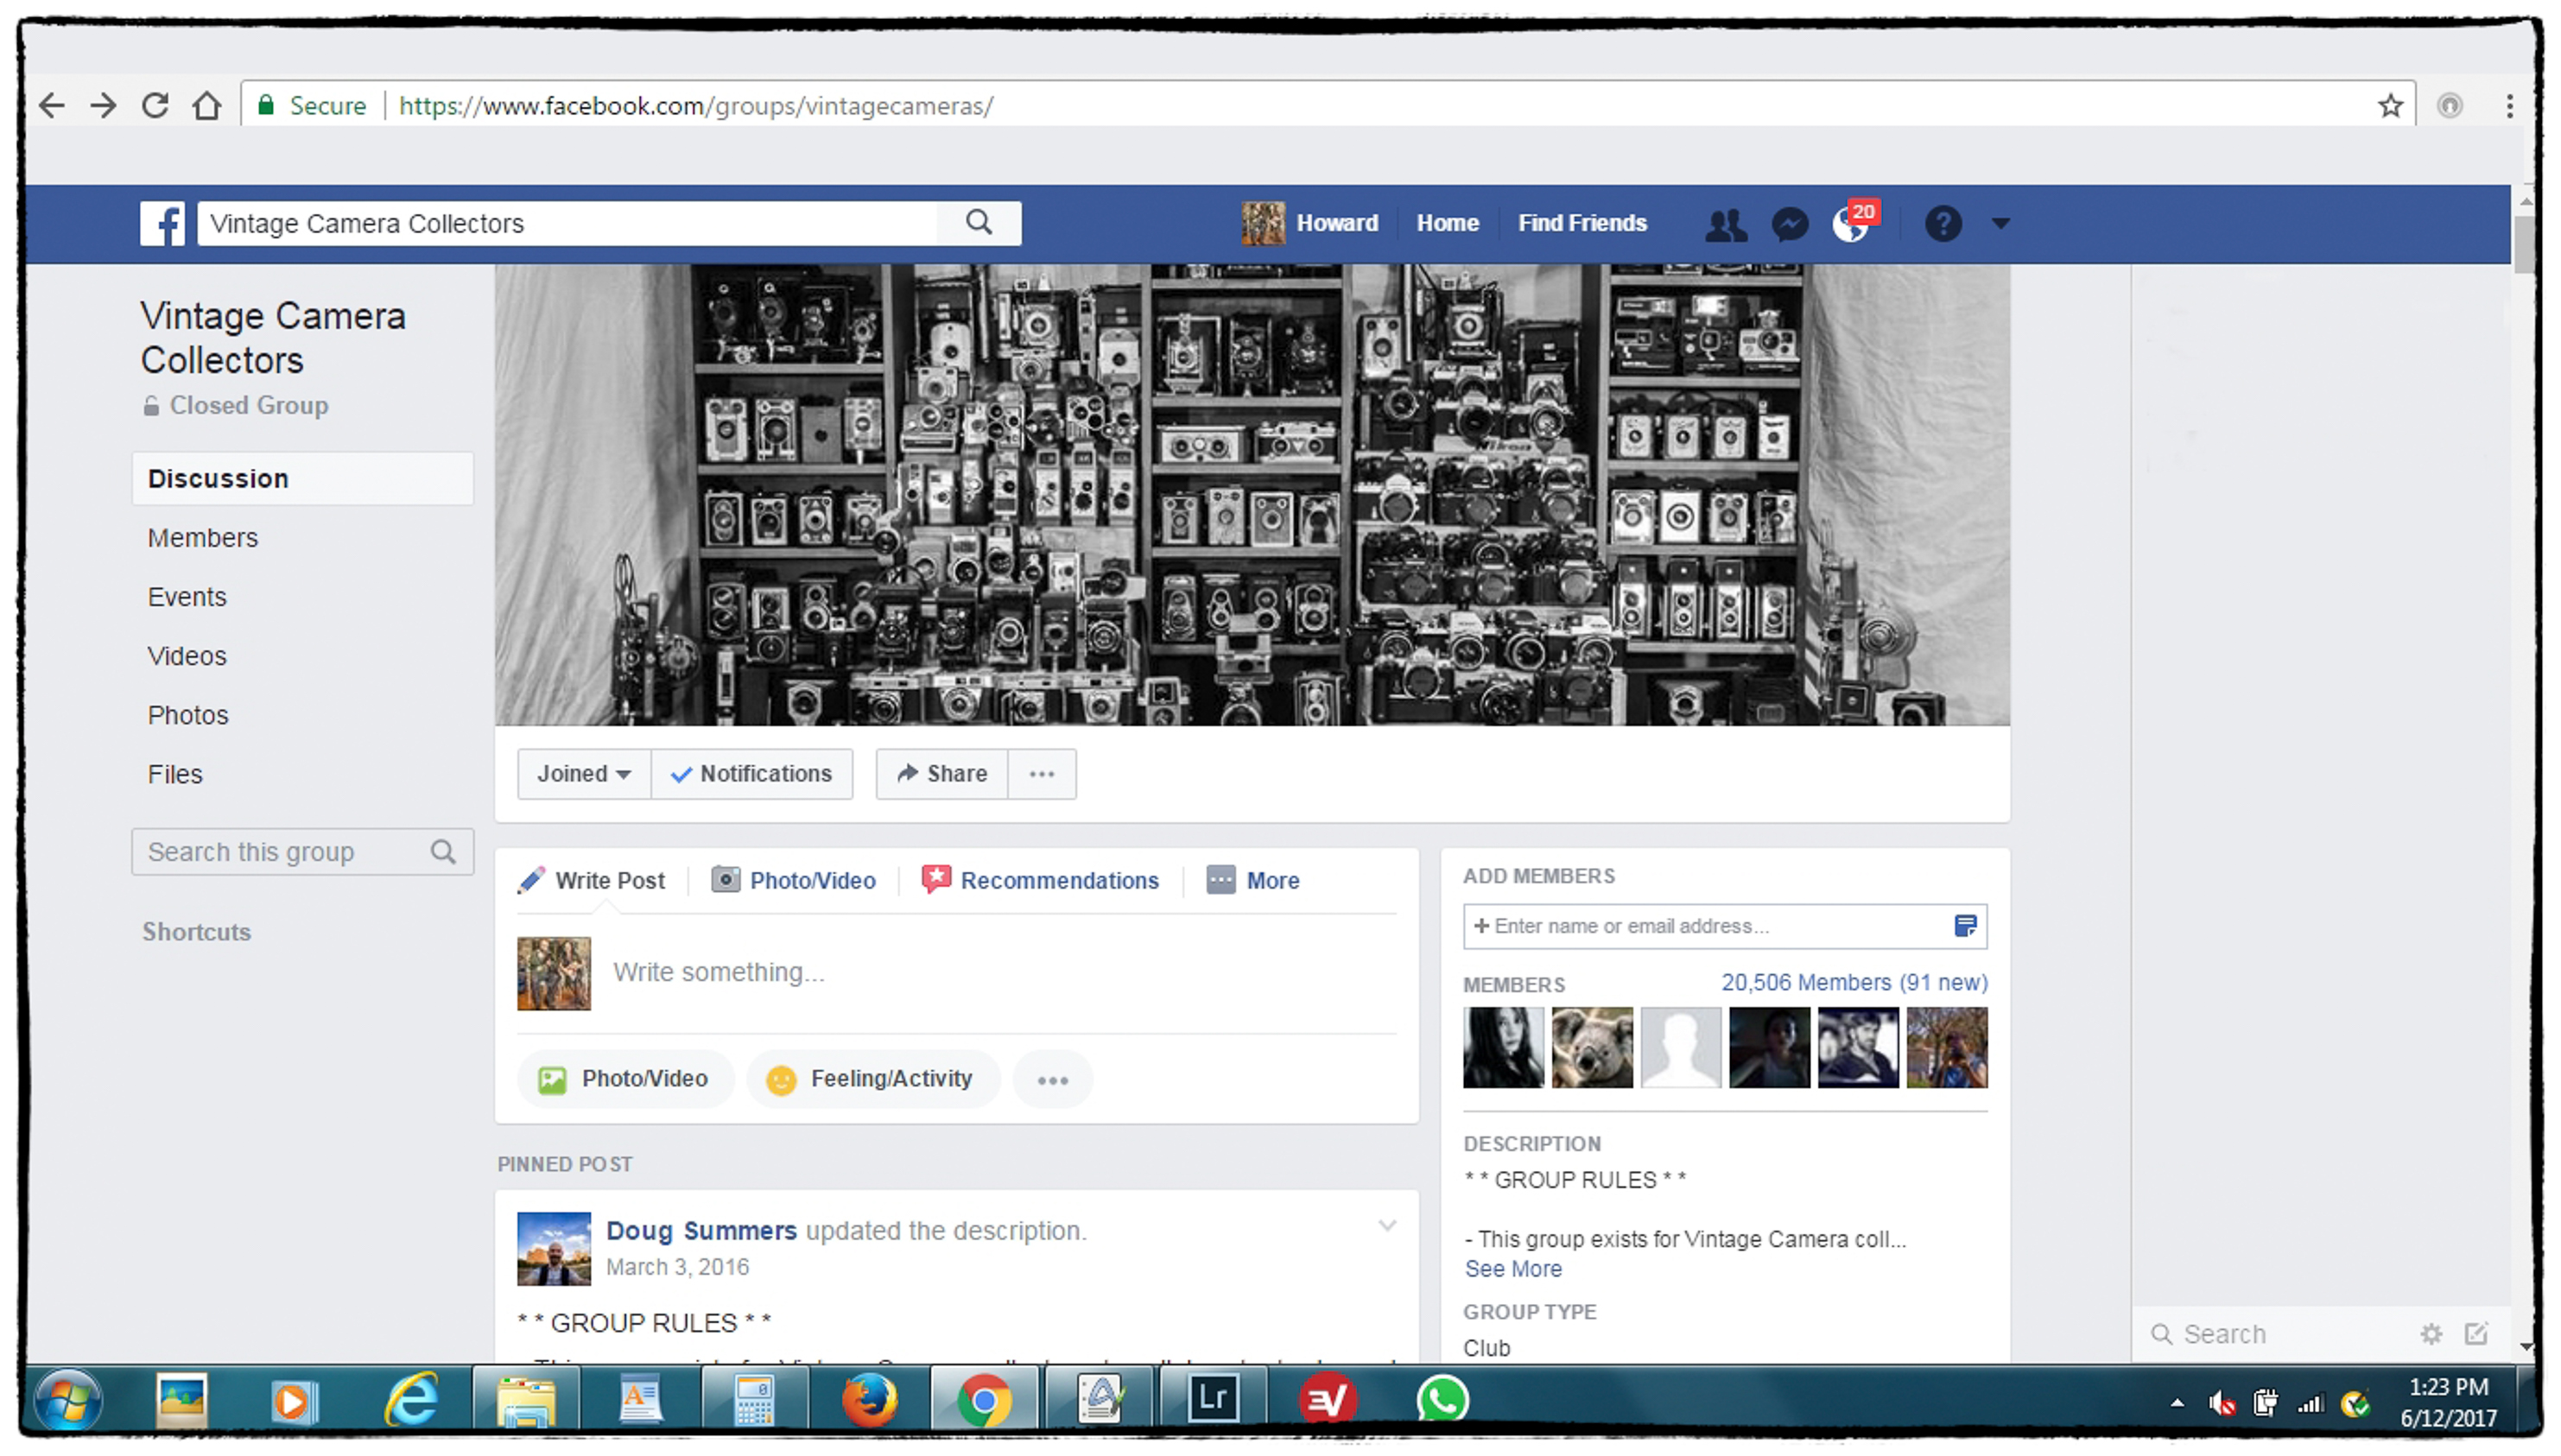Click the koala member thumbnail
The image size is (2561, 1456).
pyautogui.click(x=1591, y=1047)
